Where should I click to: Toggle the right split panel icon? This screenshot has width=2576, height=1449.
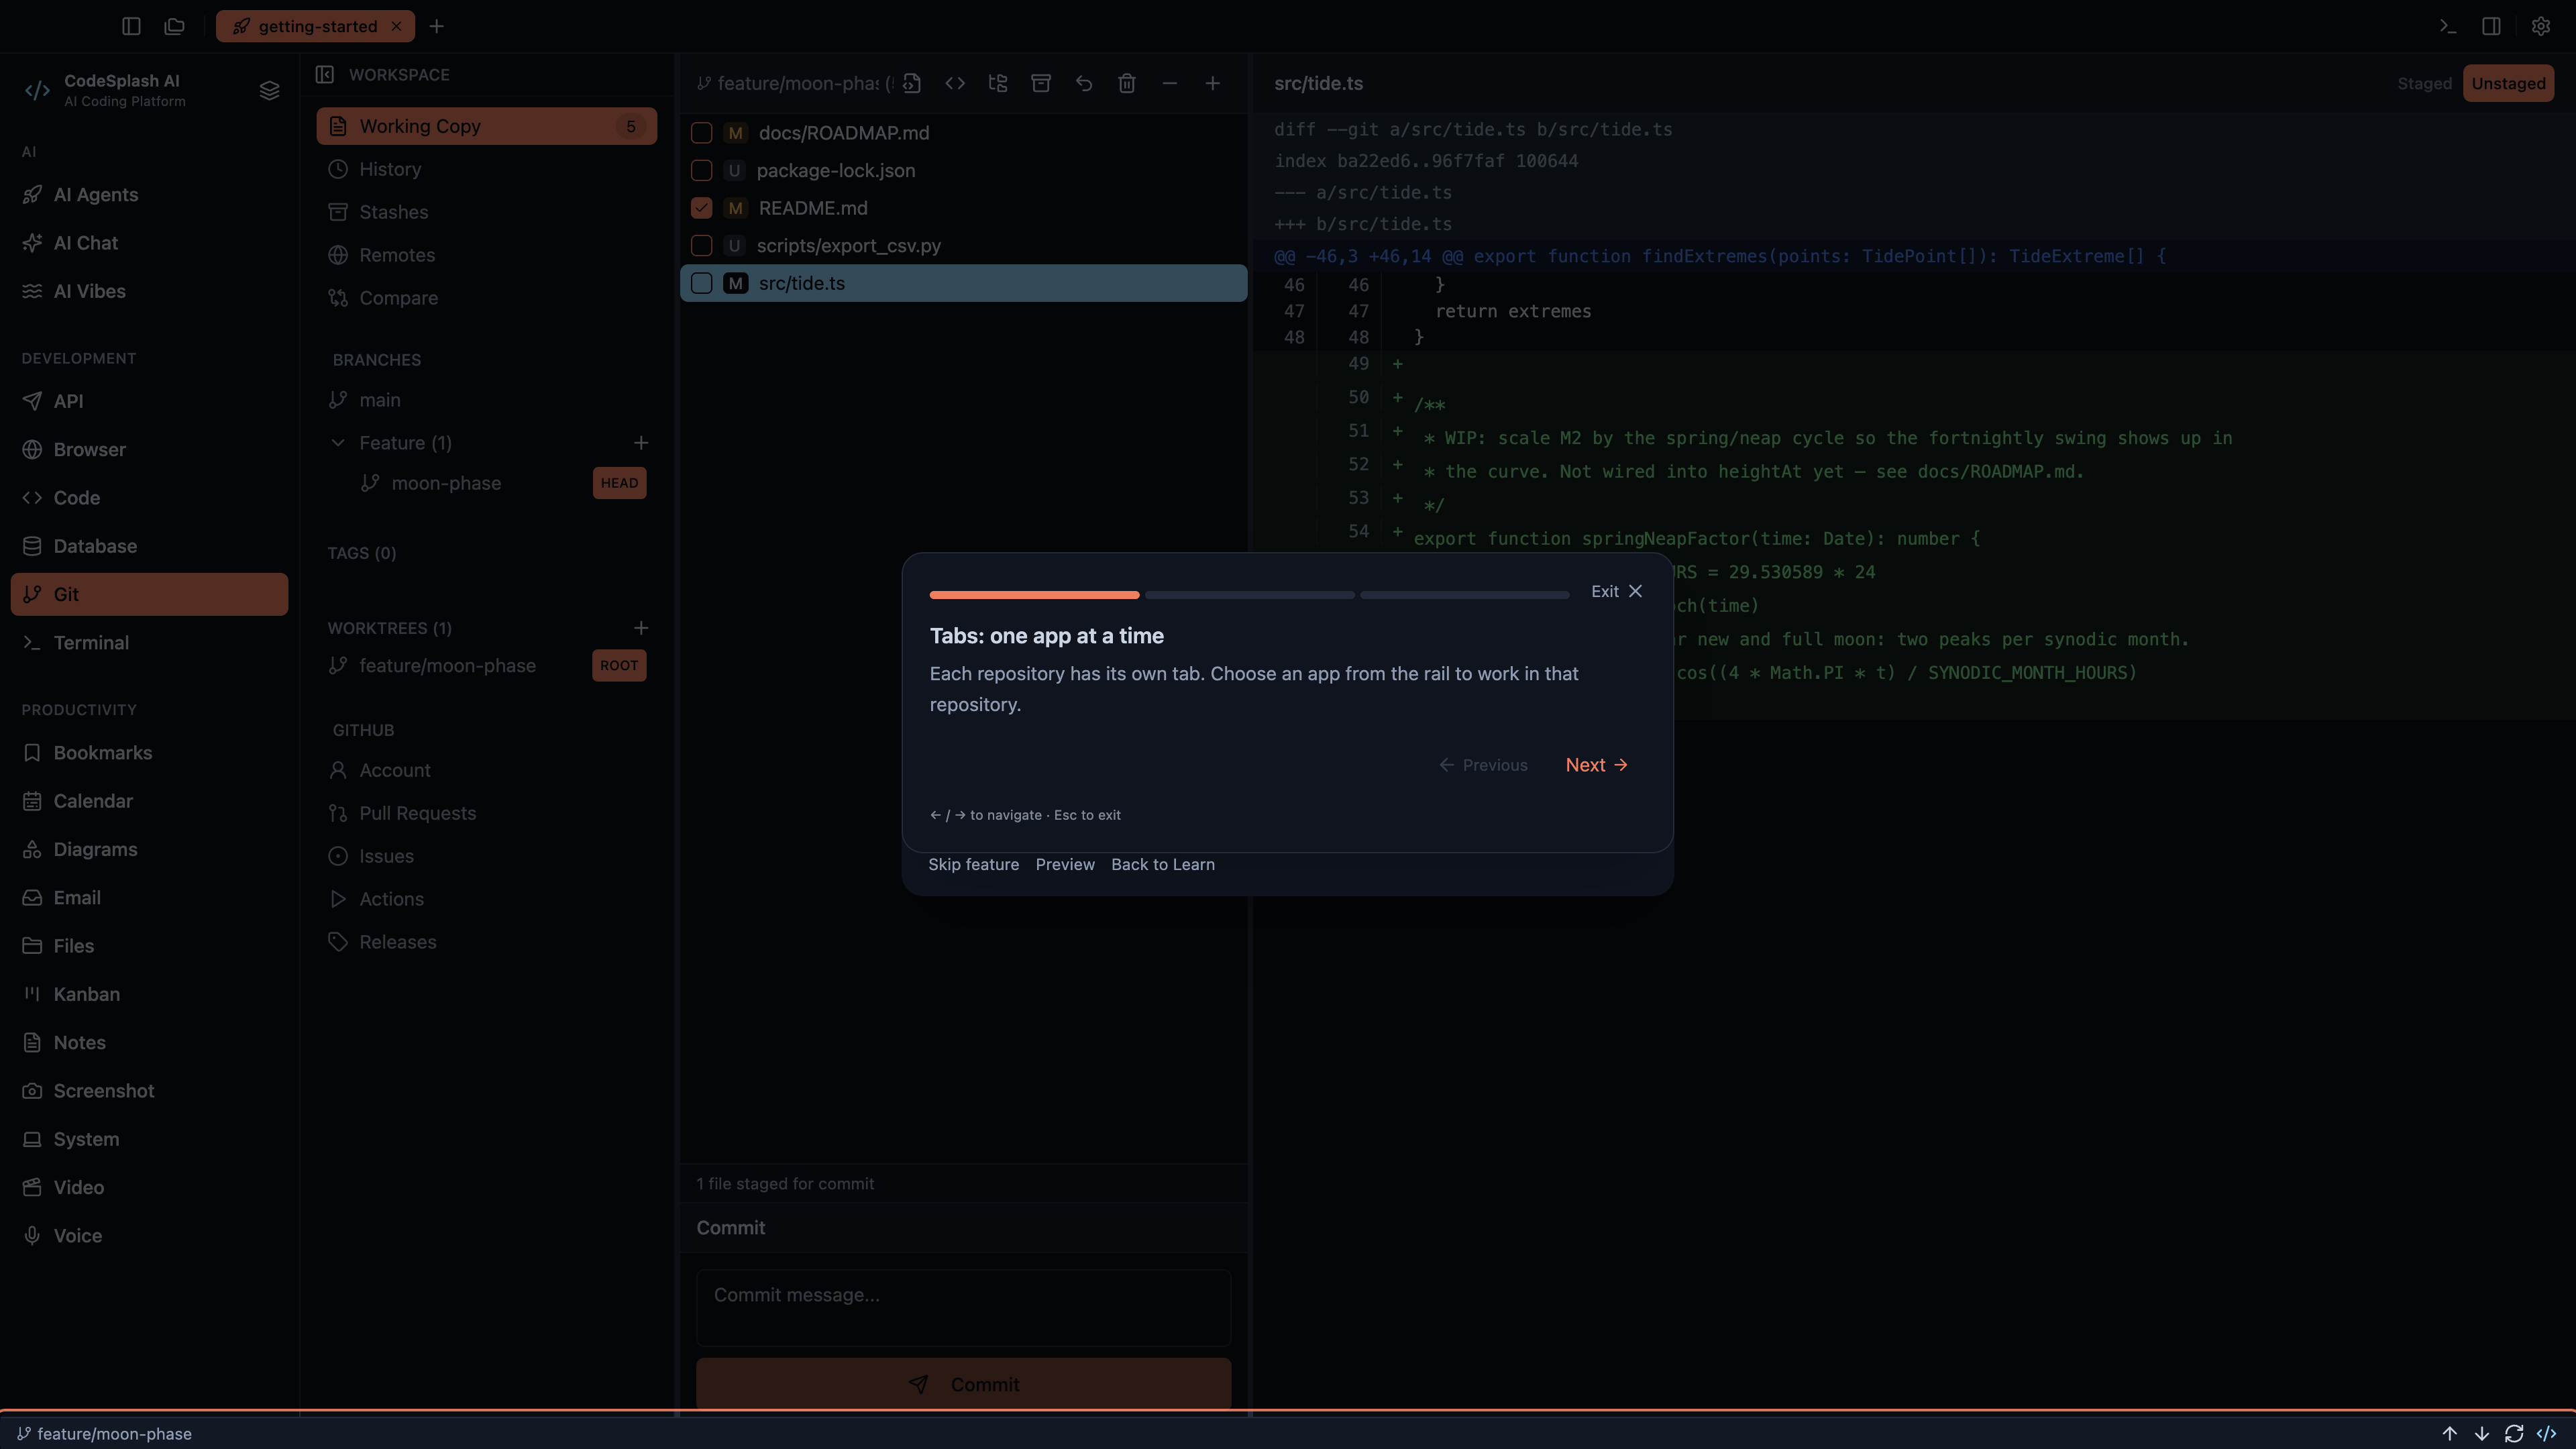(2491, 26)
